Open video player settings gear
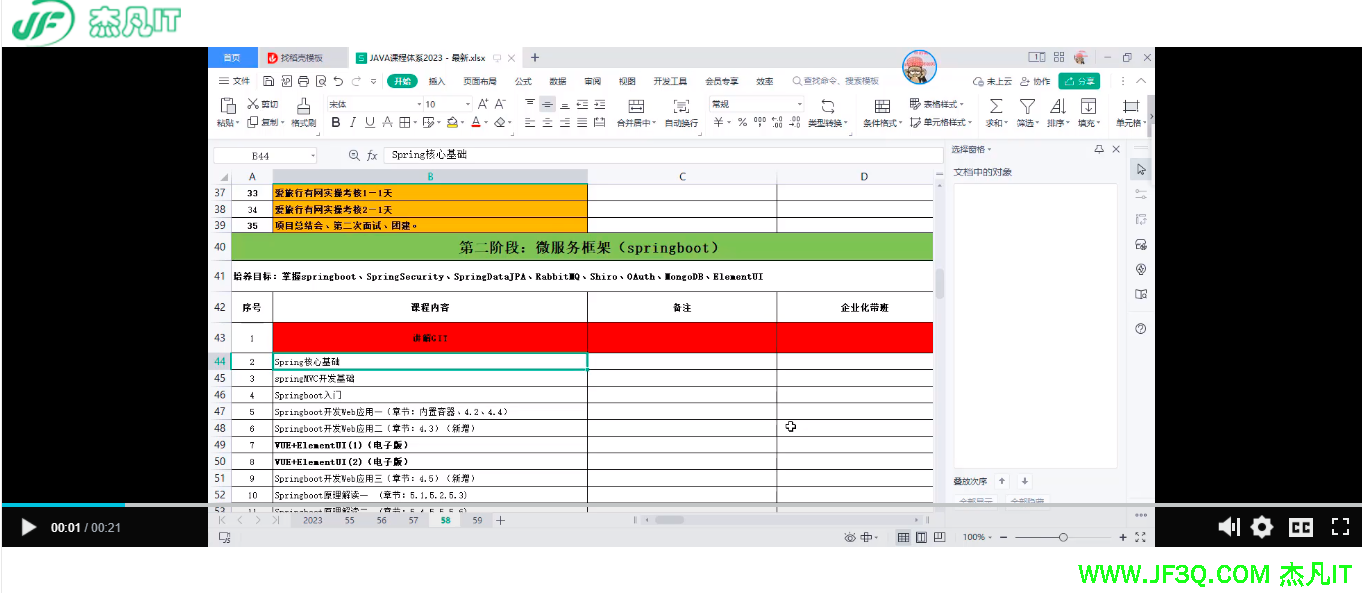 (1262, 527)
